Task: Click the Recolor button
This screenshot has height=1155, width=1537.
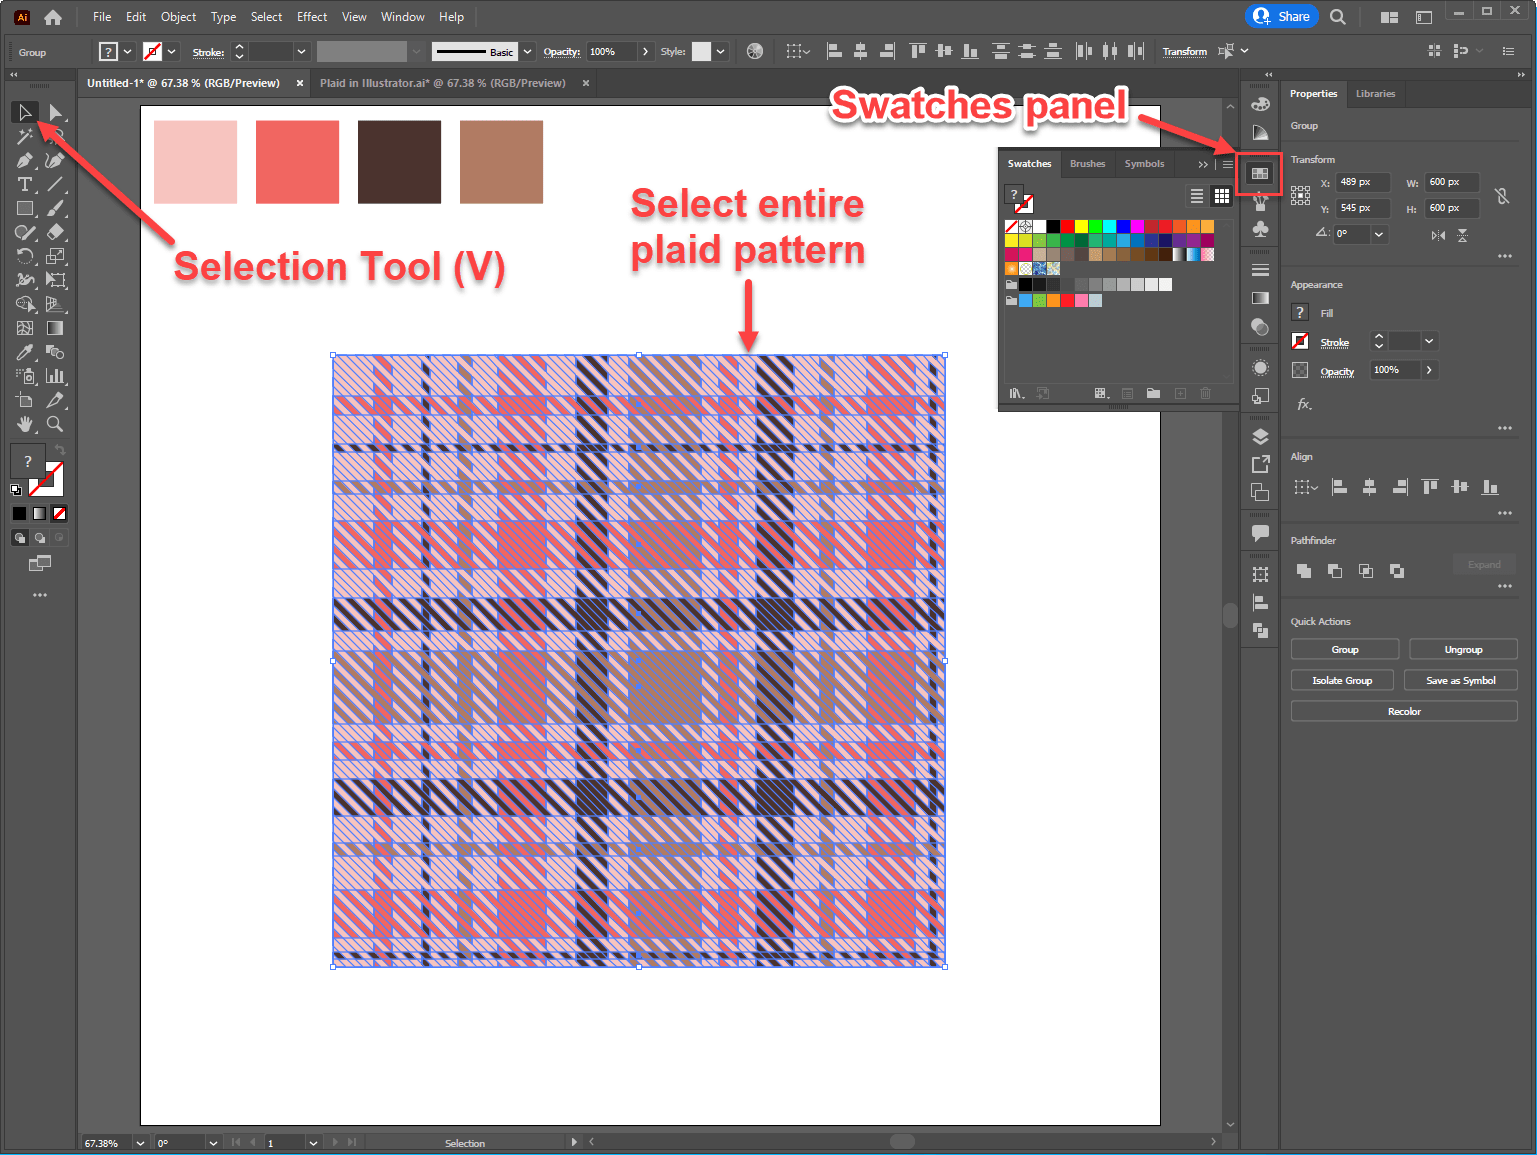Action: coord(1404,712)
